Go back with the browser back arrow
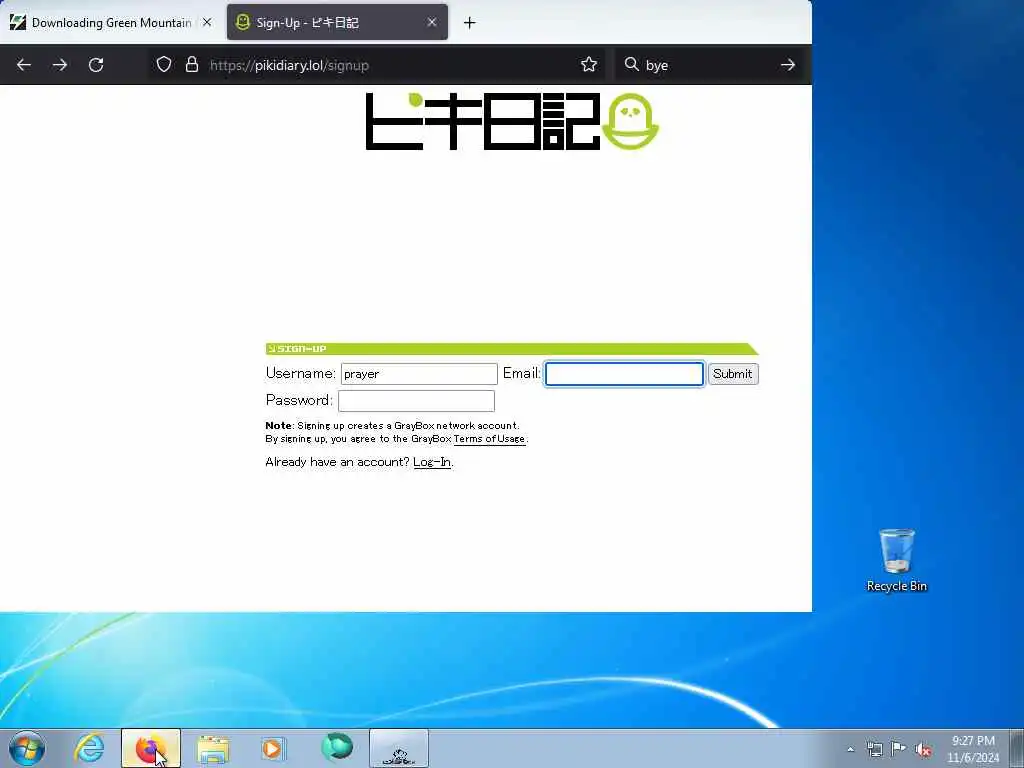Image resolution: width=1024 pixels, height=768 pixels. 24,65
